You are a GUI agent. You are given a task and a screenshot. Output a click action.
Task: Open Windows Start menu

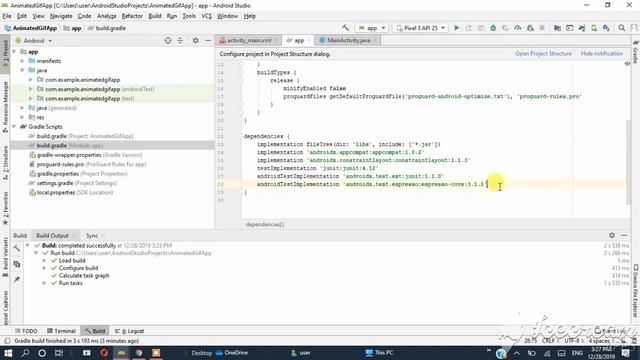(8, 353)
